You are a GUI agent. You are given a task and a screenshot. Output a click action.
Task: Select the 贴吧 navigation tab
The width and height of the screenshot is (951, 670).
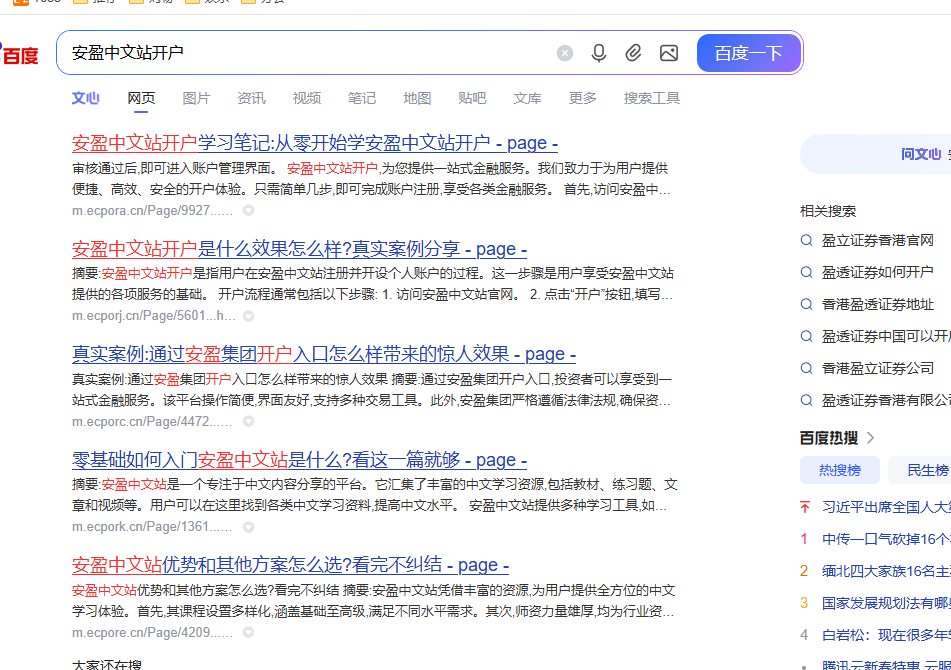click(x=471, y=98)
